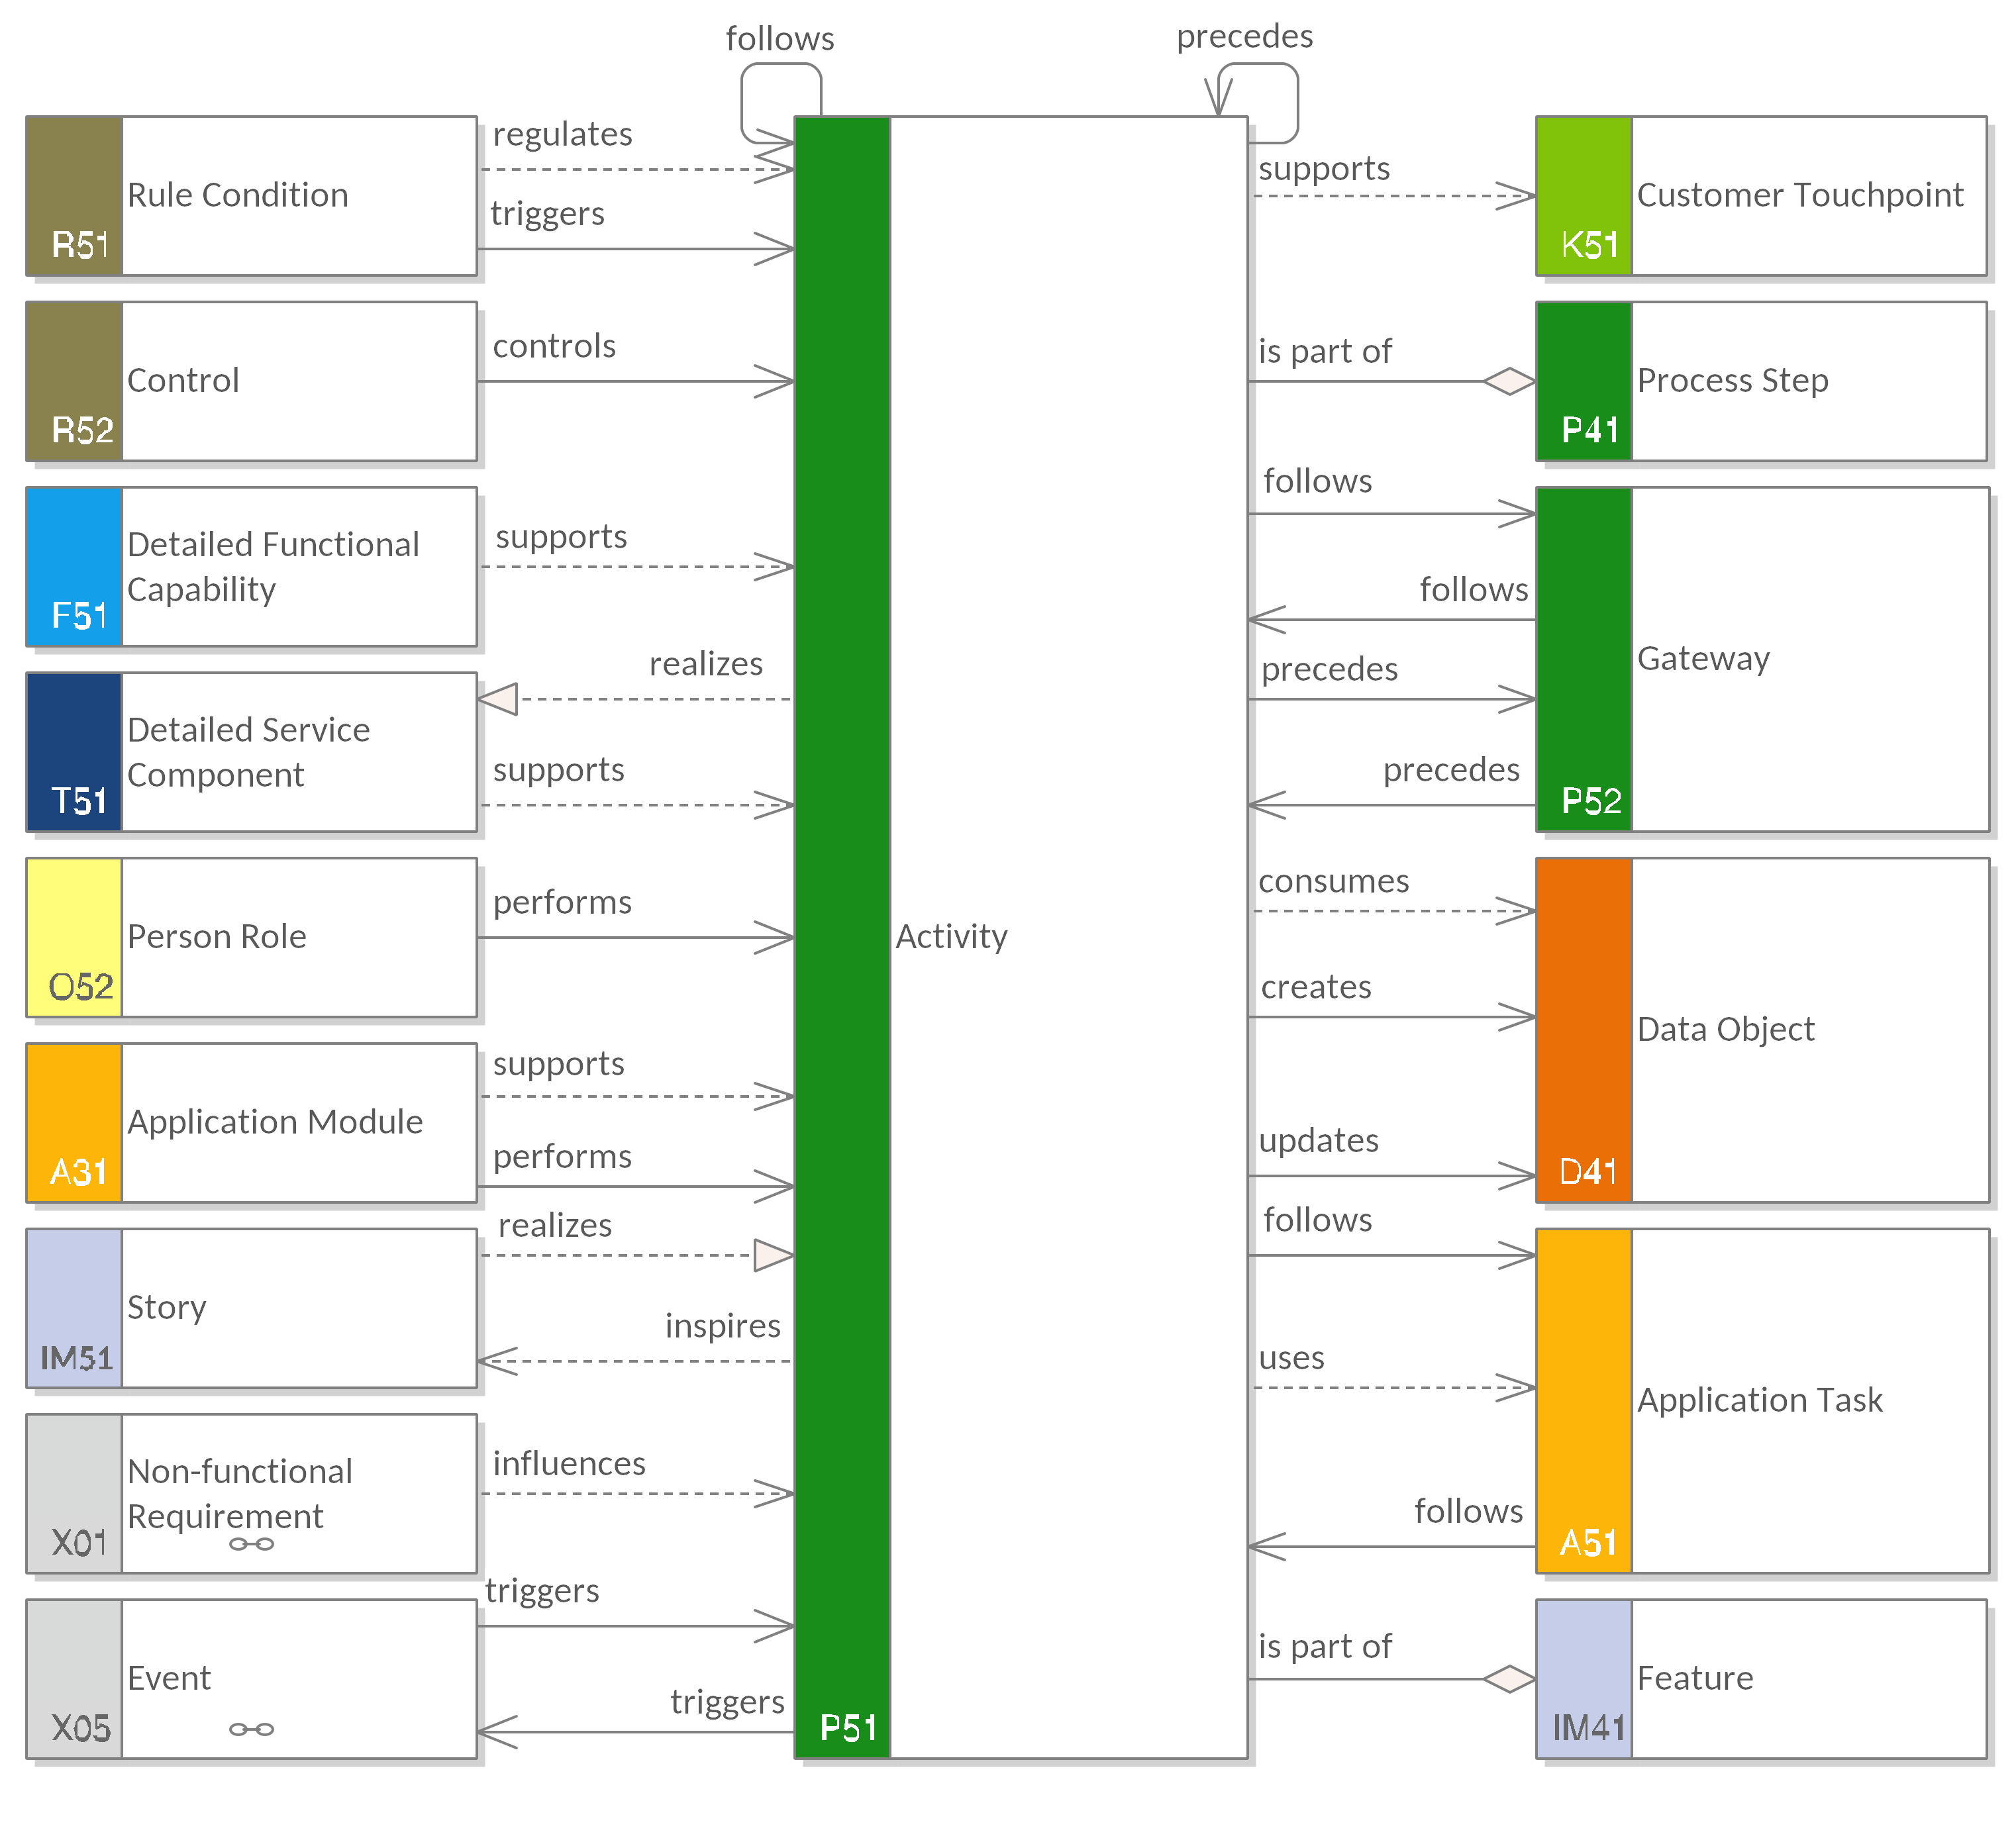This screenshot has width=2016, height=1846.
Task: Click aggregation diamond at Feature
Action: (x=1509, y=1679)
